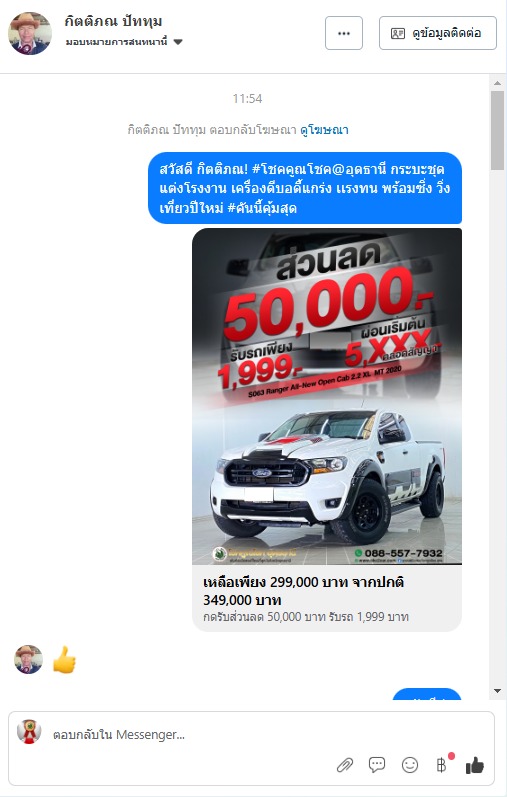Send a thumbs-up like
The width and height of the screenshot is (507, 797).
point(475,765)
